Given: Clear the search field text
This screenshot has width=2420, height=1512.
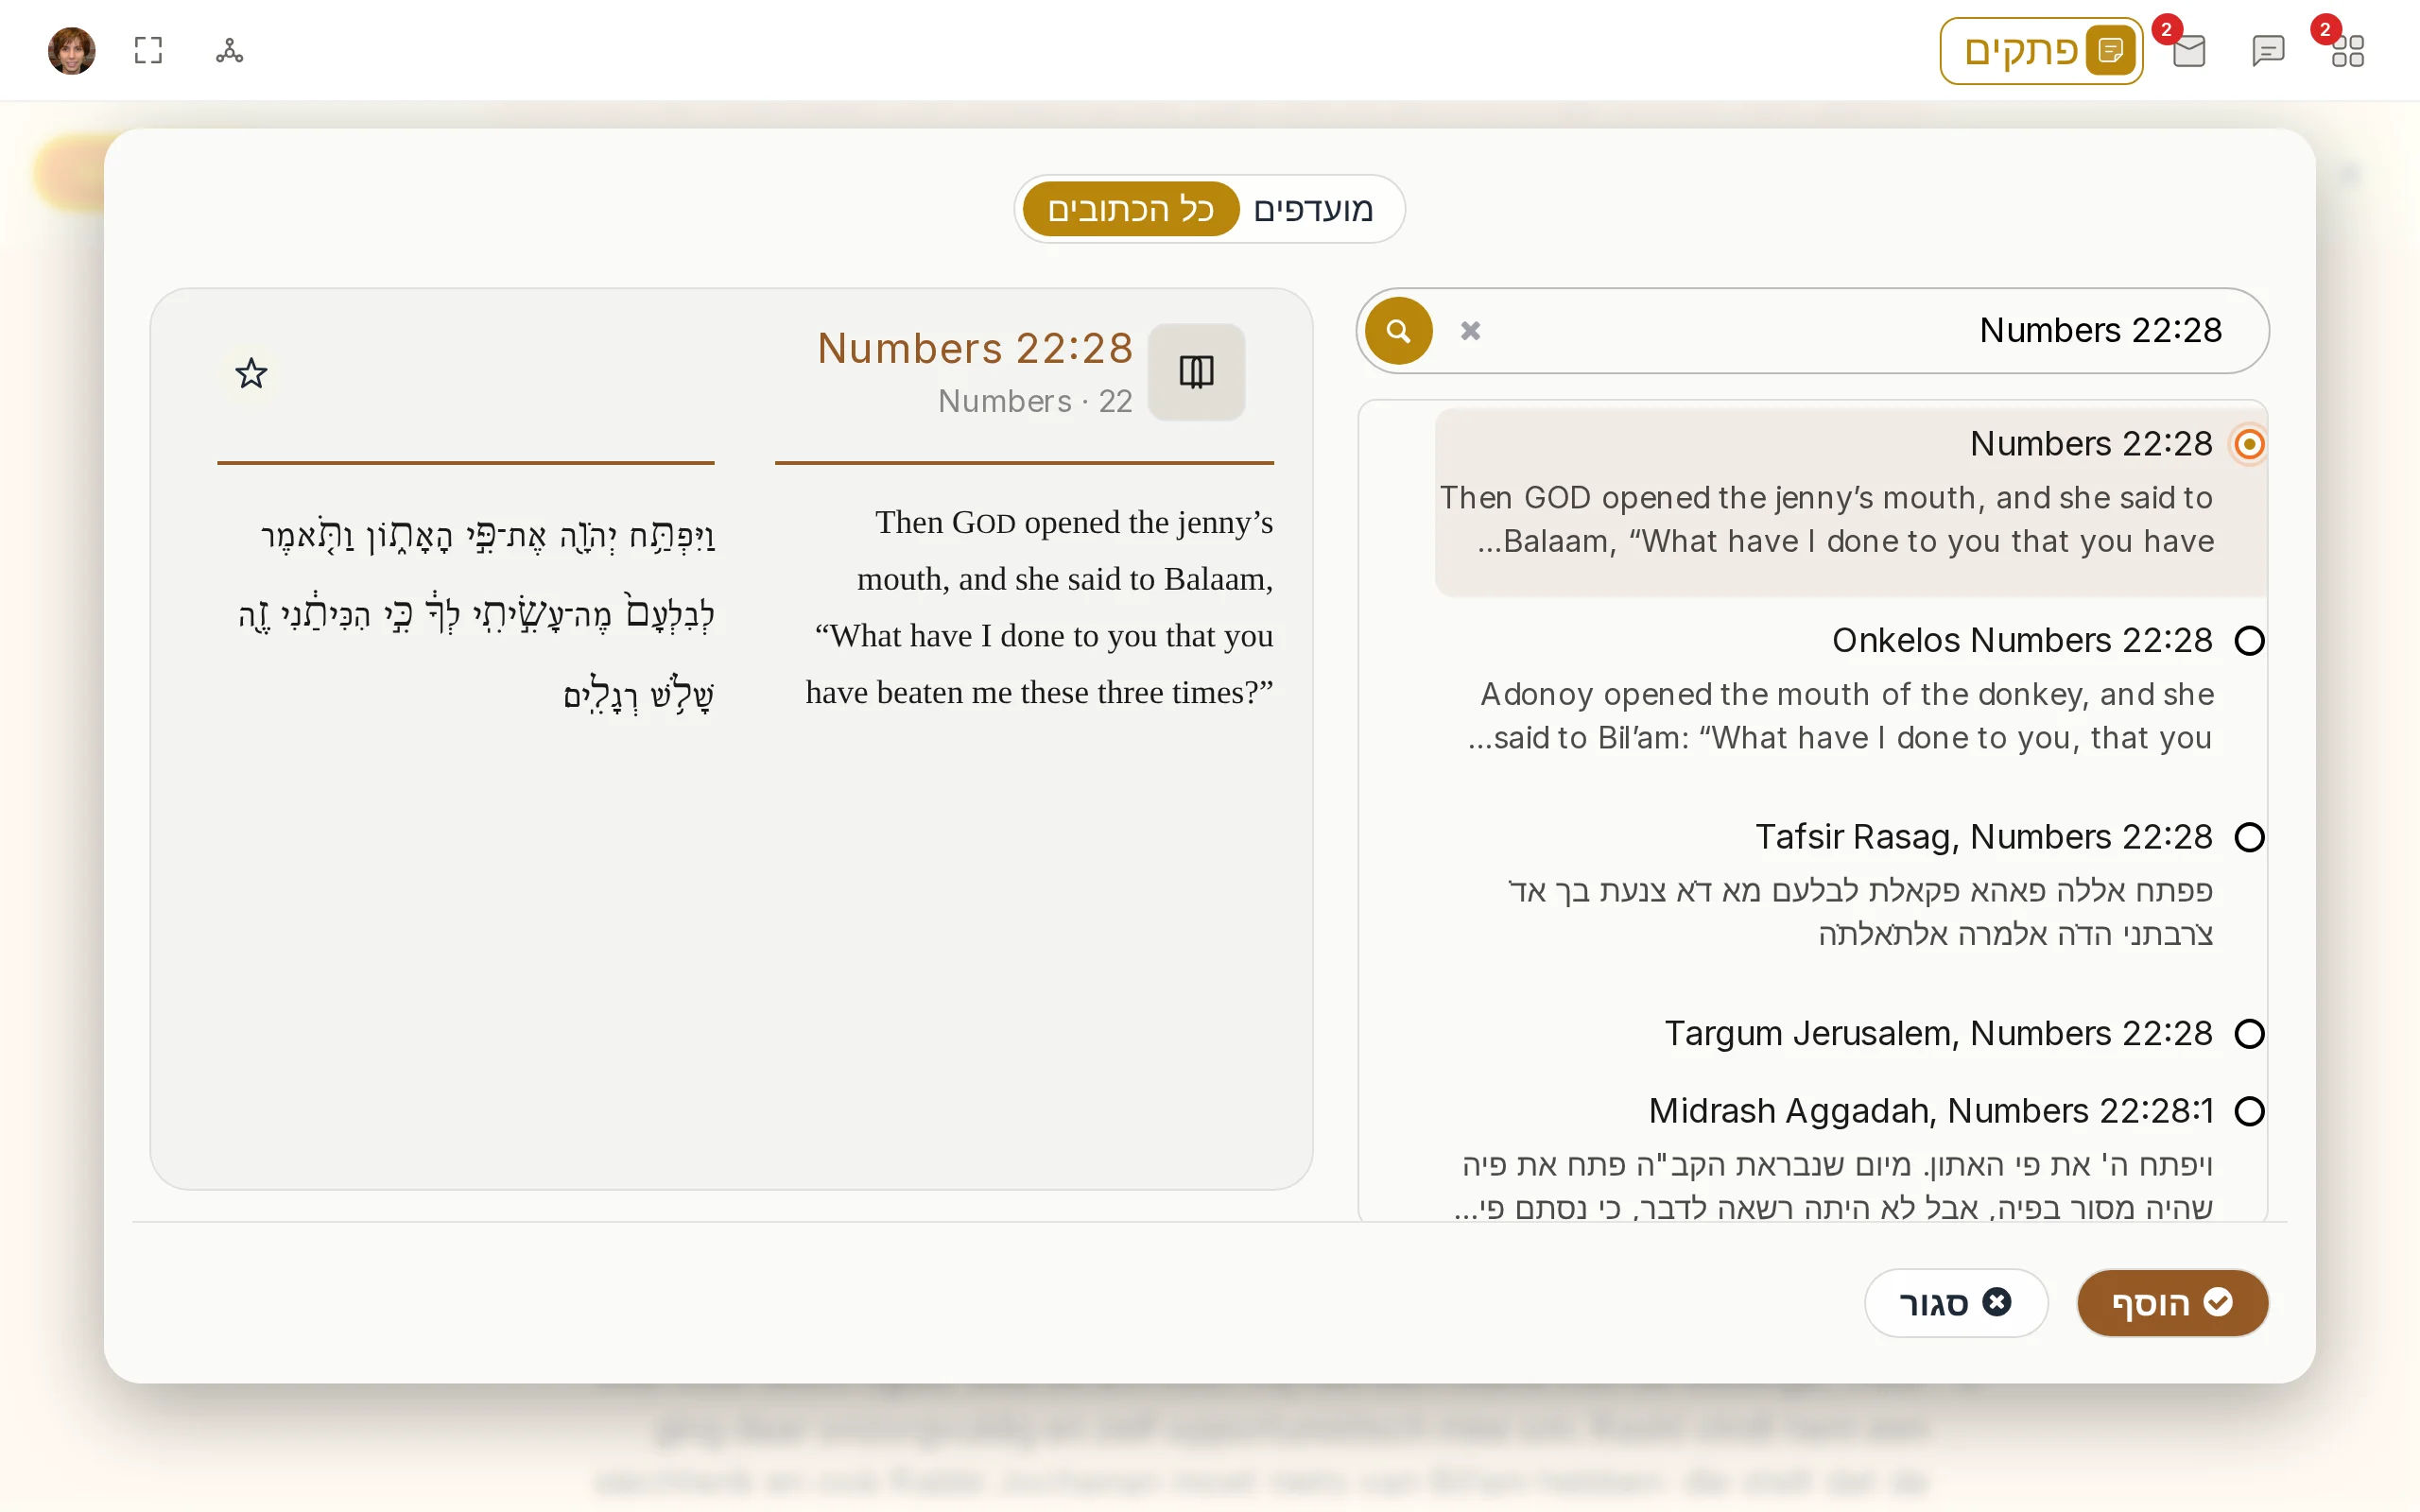Looking at the screenshot, I should coord(1470,331).
